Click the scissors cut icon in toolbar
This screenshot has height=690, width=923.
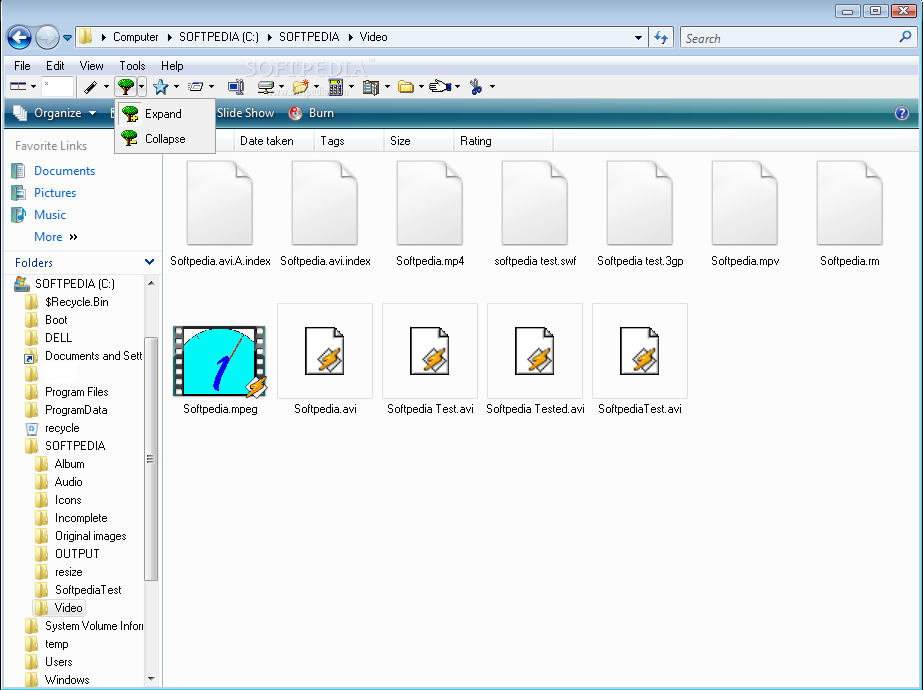(x=476, y=87)
